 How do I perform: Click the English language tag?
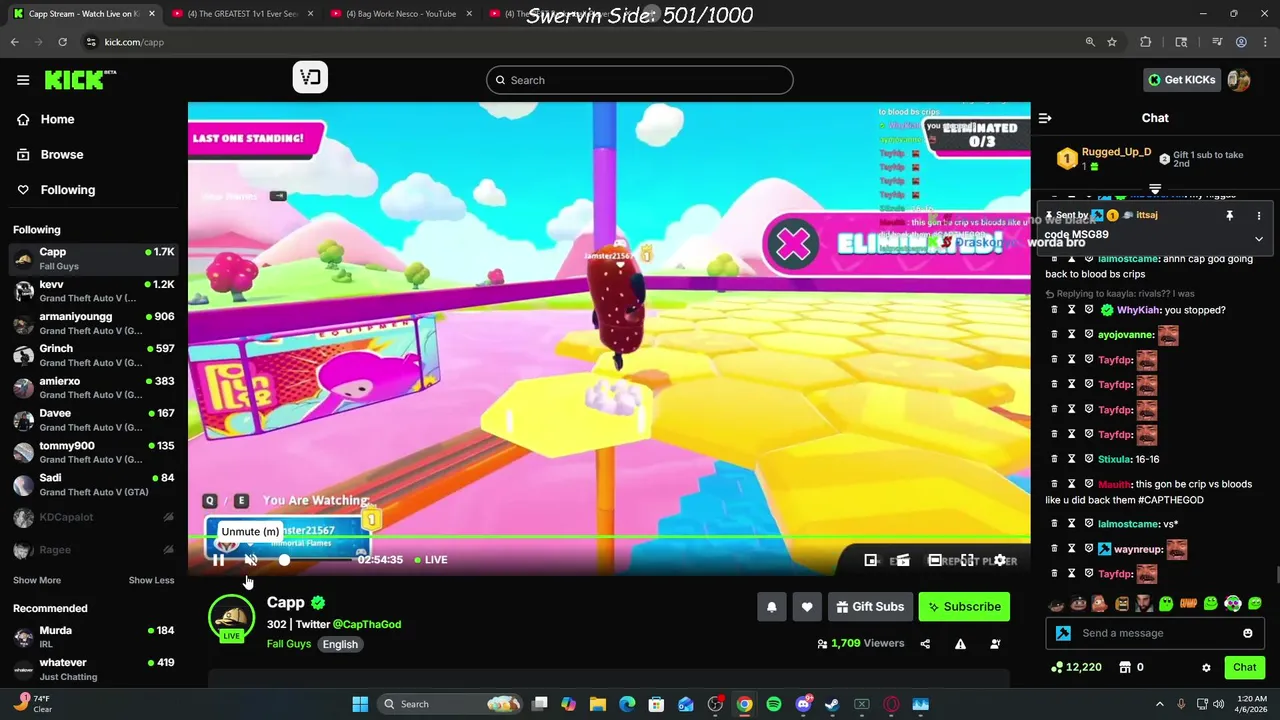pyautogui.click(x=340, y=644)
